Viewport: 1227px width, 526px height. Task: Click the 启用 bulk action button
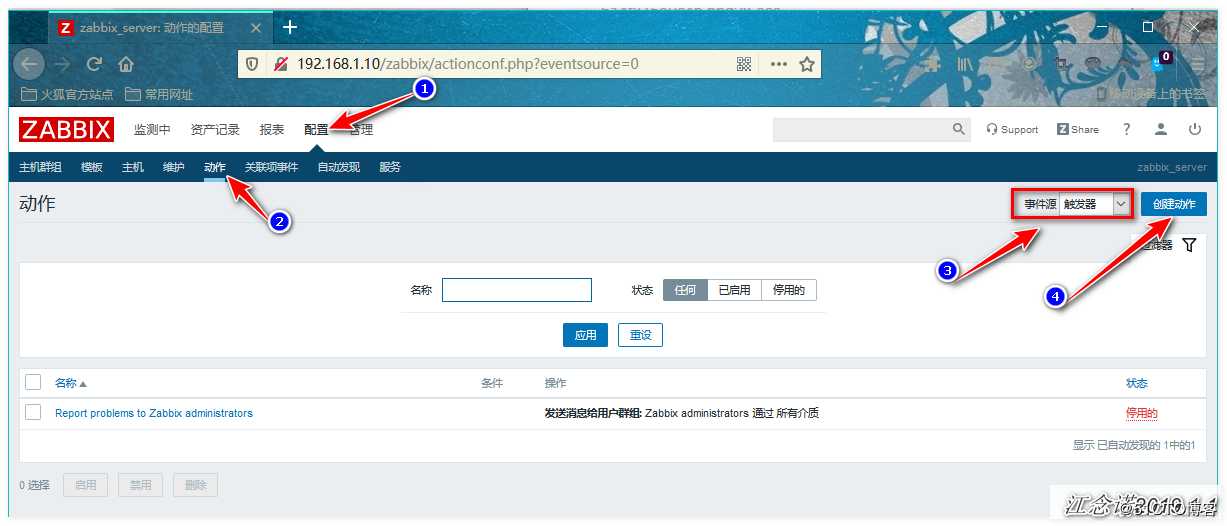click(x=85, y=485)
